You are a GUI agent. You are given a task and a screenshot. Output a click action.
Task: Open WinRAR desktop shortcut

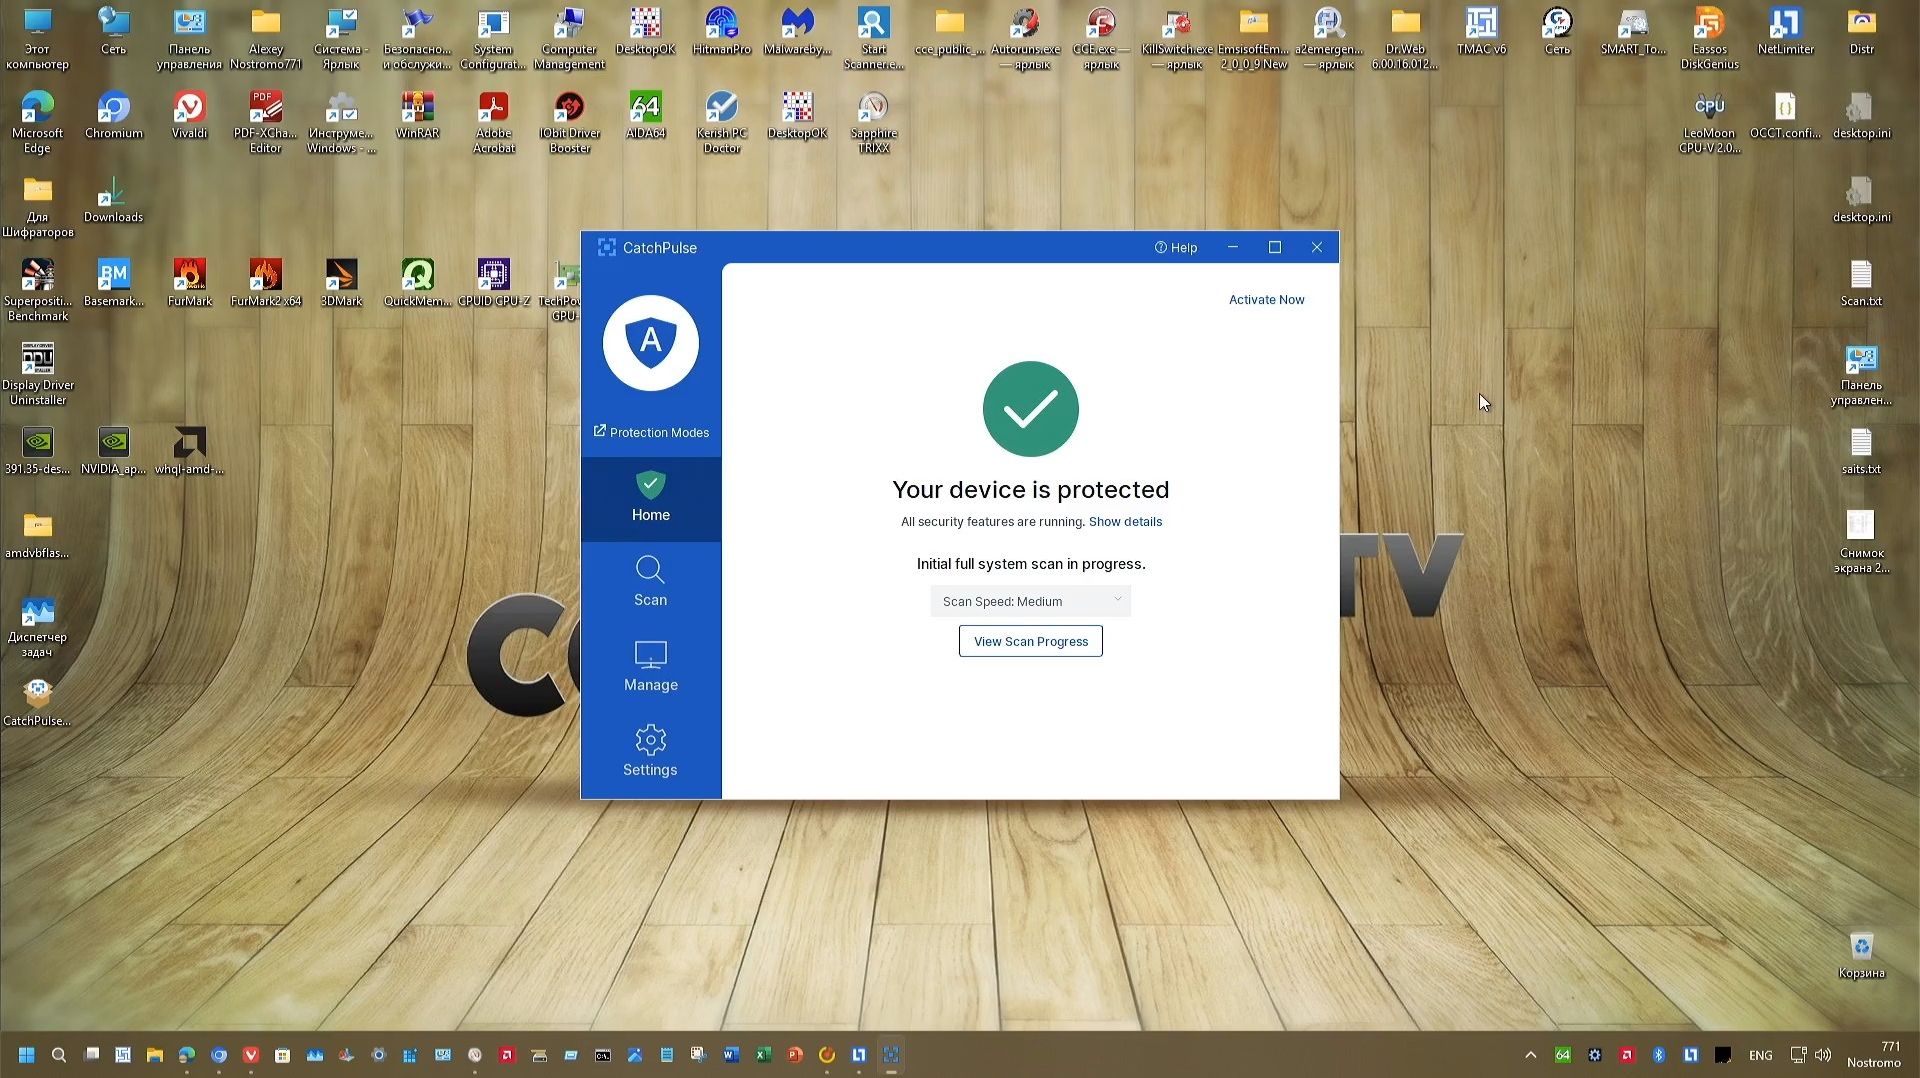(417, 116)
